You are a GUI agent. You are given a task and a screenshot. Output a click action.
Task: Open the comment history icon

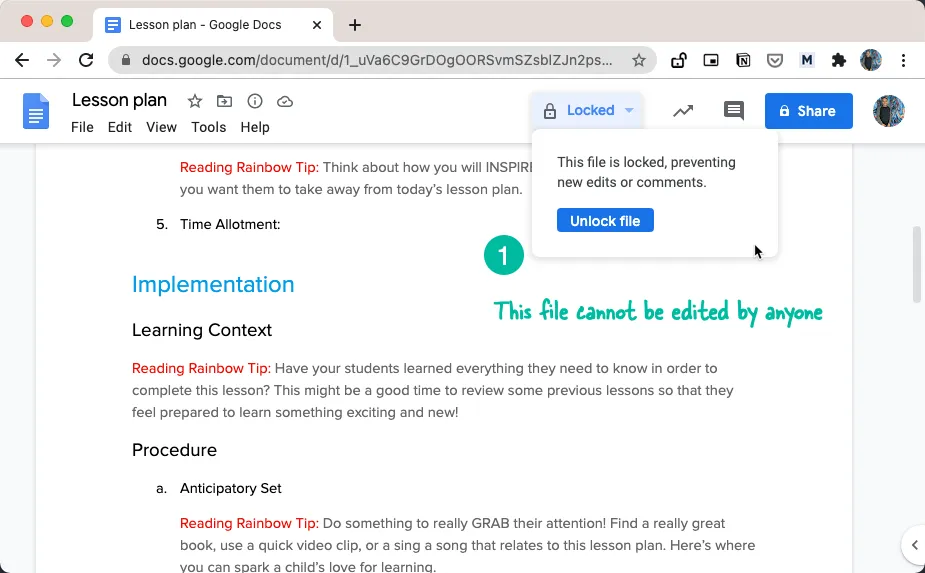pos(734,111)
